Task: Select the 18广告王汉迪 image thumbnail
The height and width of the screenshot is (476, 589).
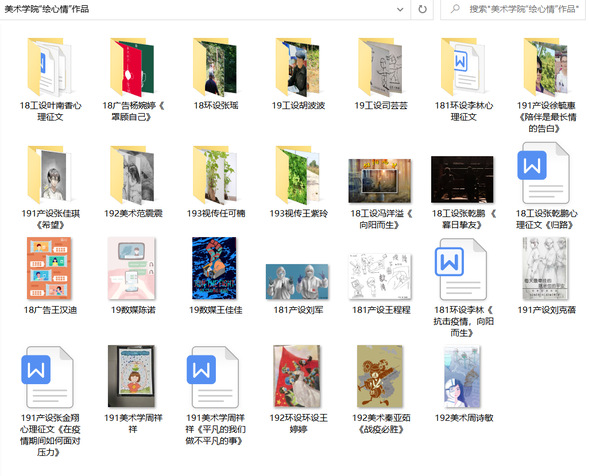Action: (49, 268)
